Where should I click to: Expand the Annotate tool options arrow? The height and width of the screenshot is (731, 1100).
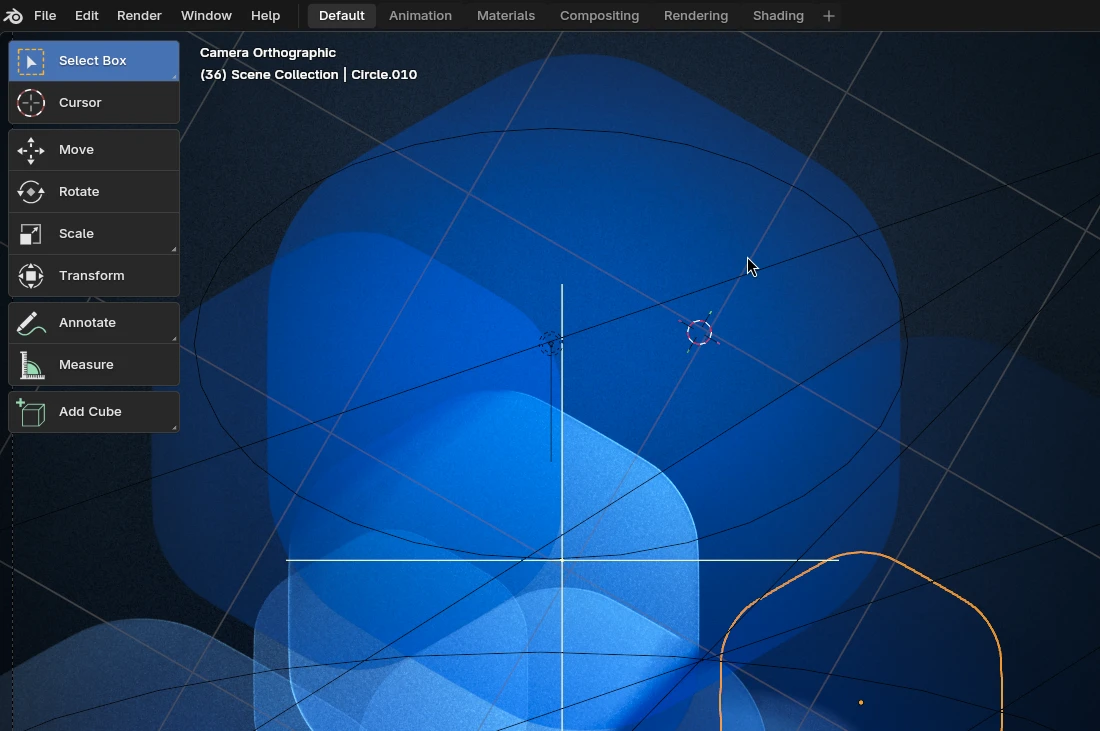coord(174,336)
